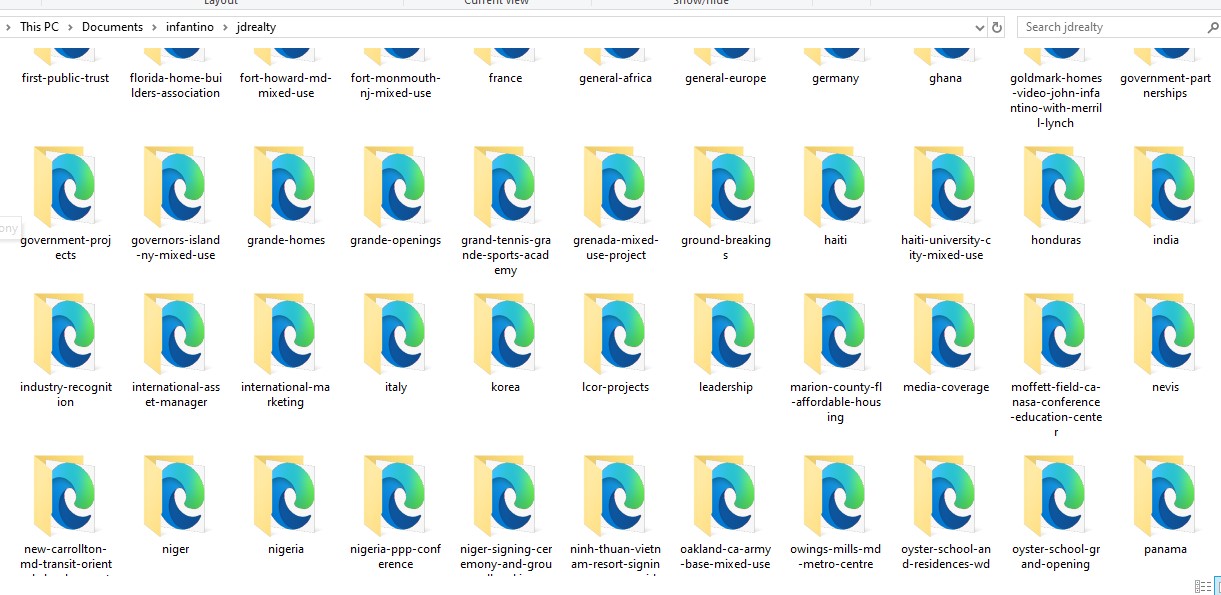Select the grenada-mixed-use-project folder icon

(x=615, y=188)
